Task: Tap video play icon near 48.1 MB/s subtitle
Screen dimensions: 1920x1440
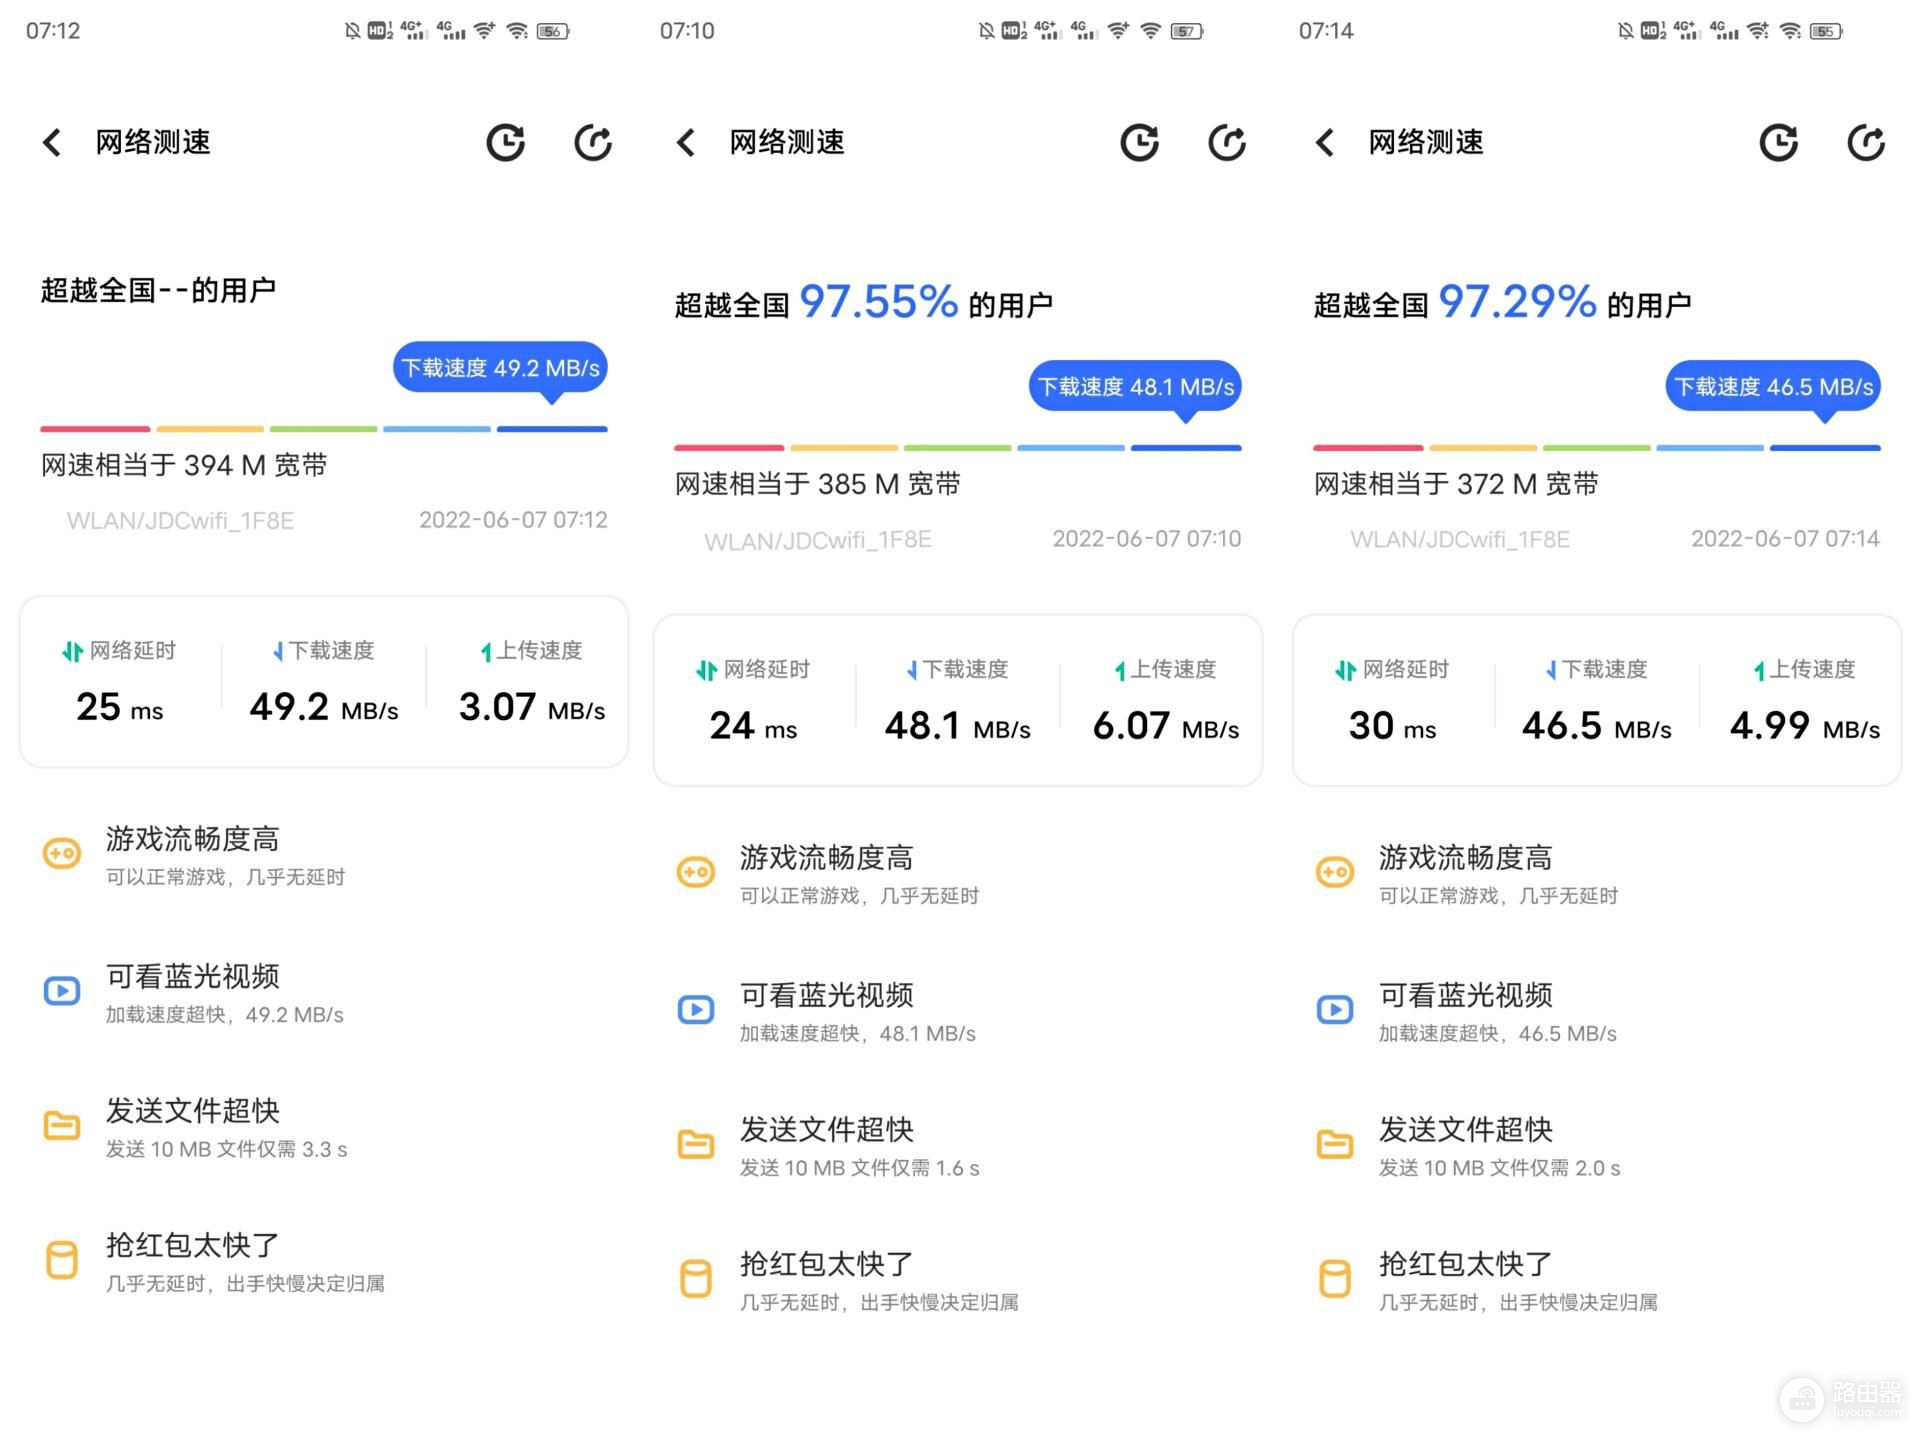Action: tap(696, 1009)
